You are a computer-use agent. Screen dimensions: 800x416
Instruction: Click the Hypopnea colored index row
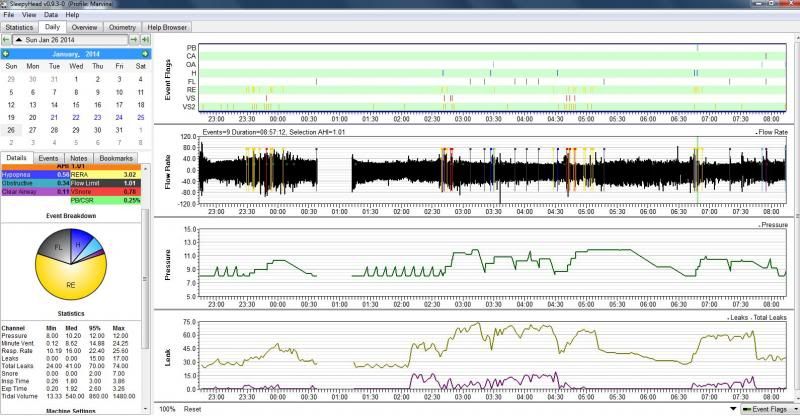pos(36,174)
